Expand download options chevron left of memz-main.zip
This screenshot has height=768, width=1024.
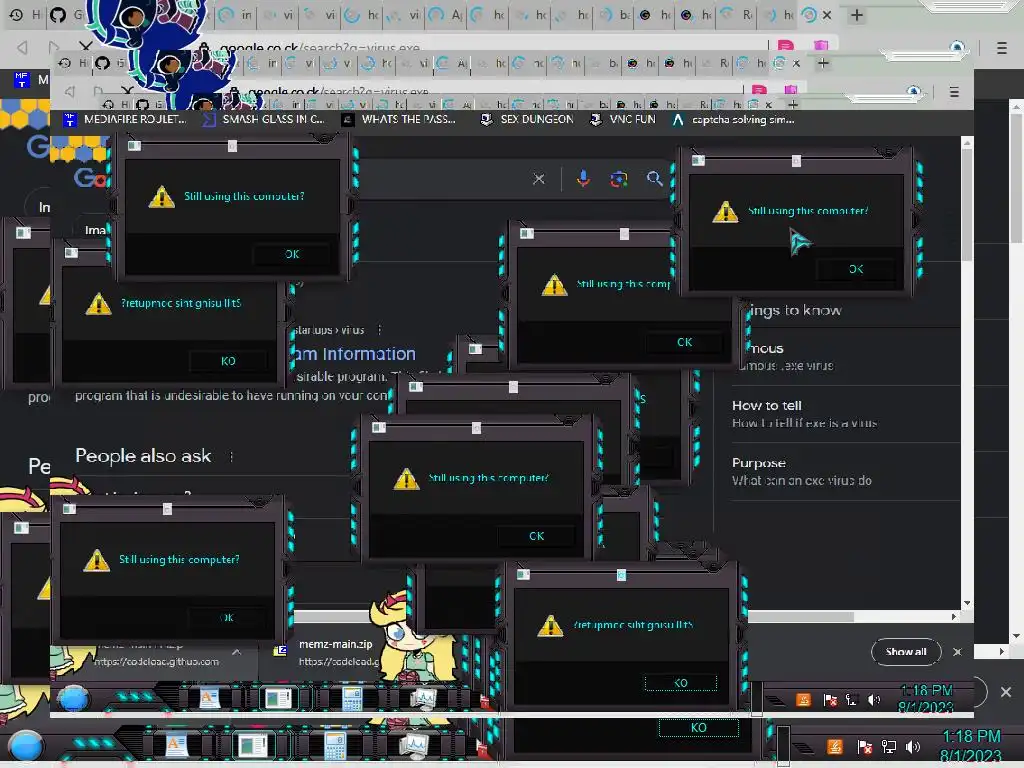pos(236,652)
